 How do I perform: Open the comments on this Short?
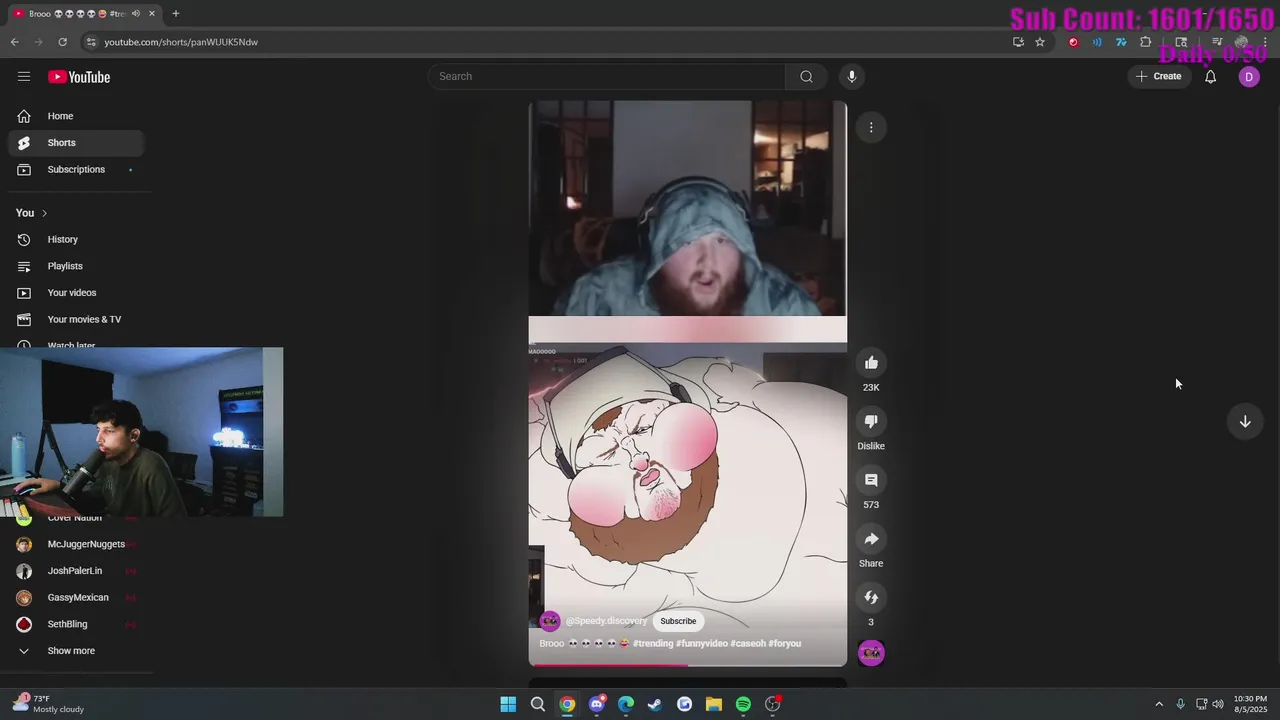[871, 480]
